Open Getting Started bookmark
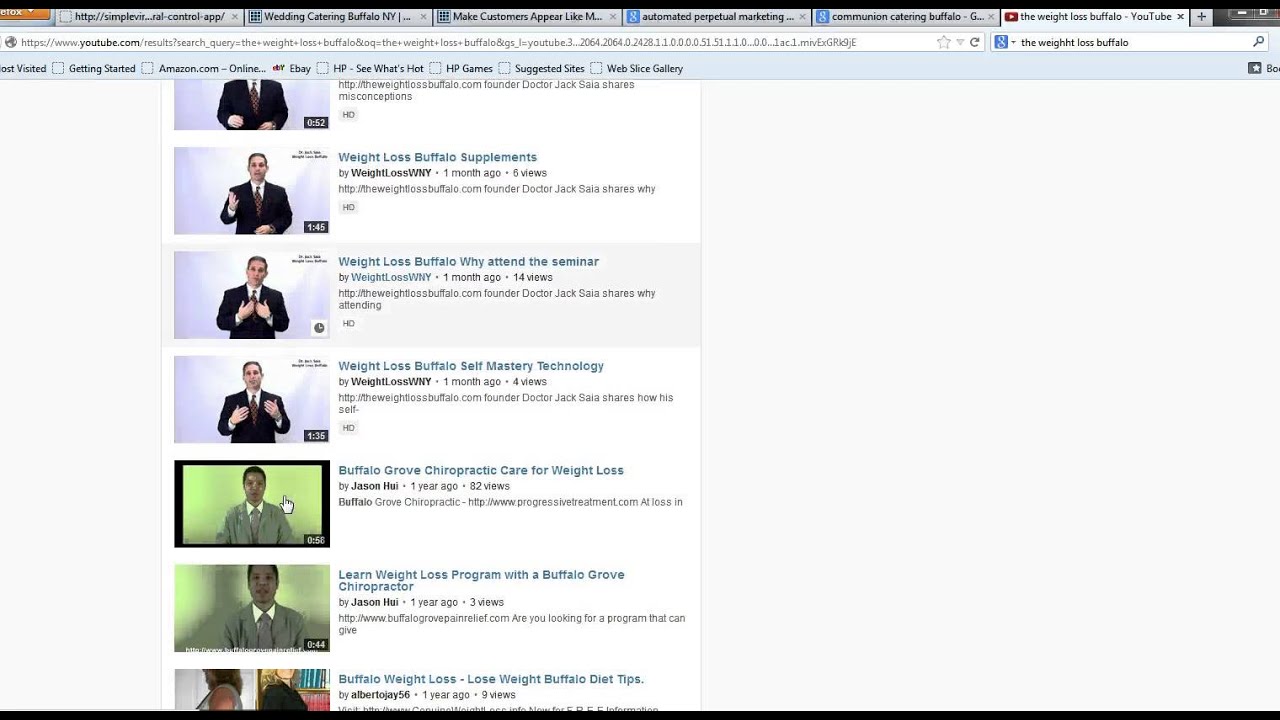The width and height of the screenshot is (1280, 720). pyautogui.click(x=93, y=69)
